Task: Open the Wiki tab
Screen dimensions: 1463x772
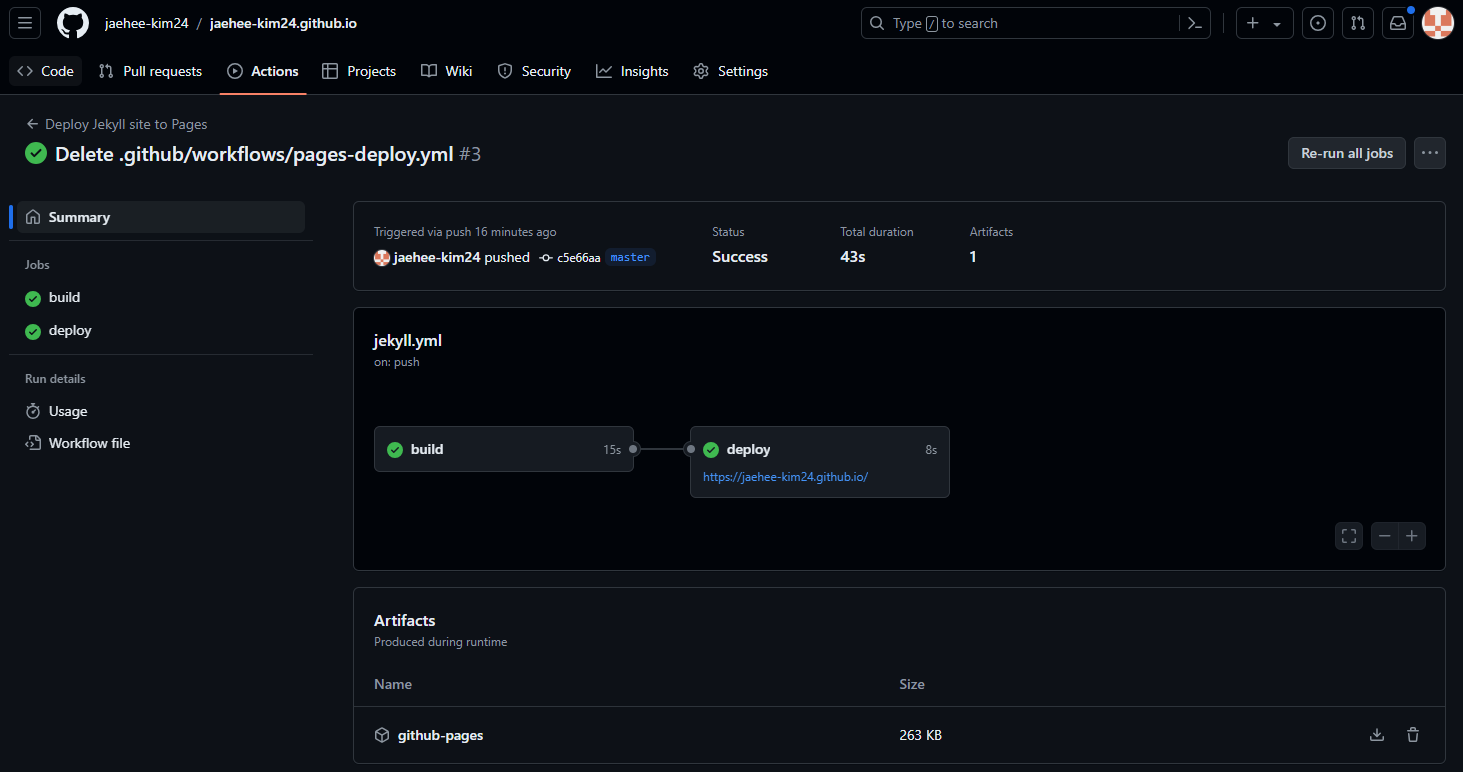Action: click(x=447, y=71)
